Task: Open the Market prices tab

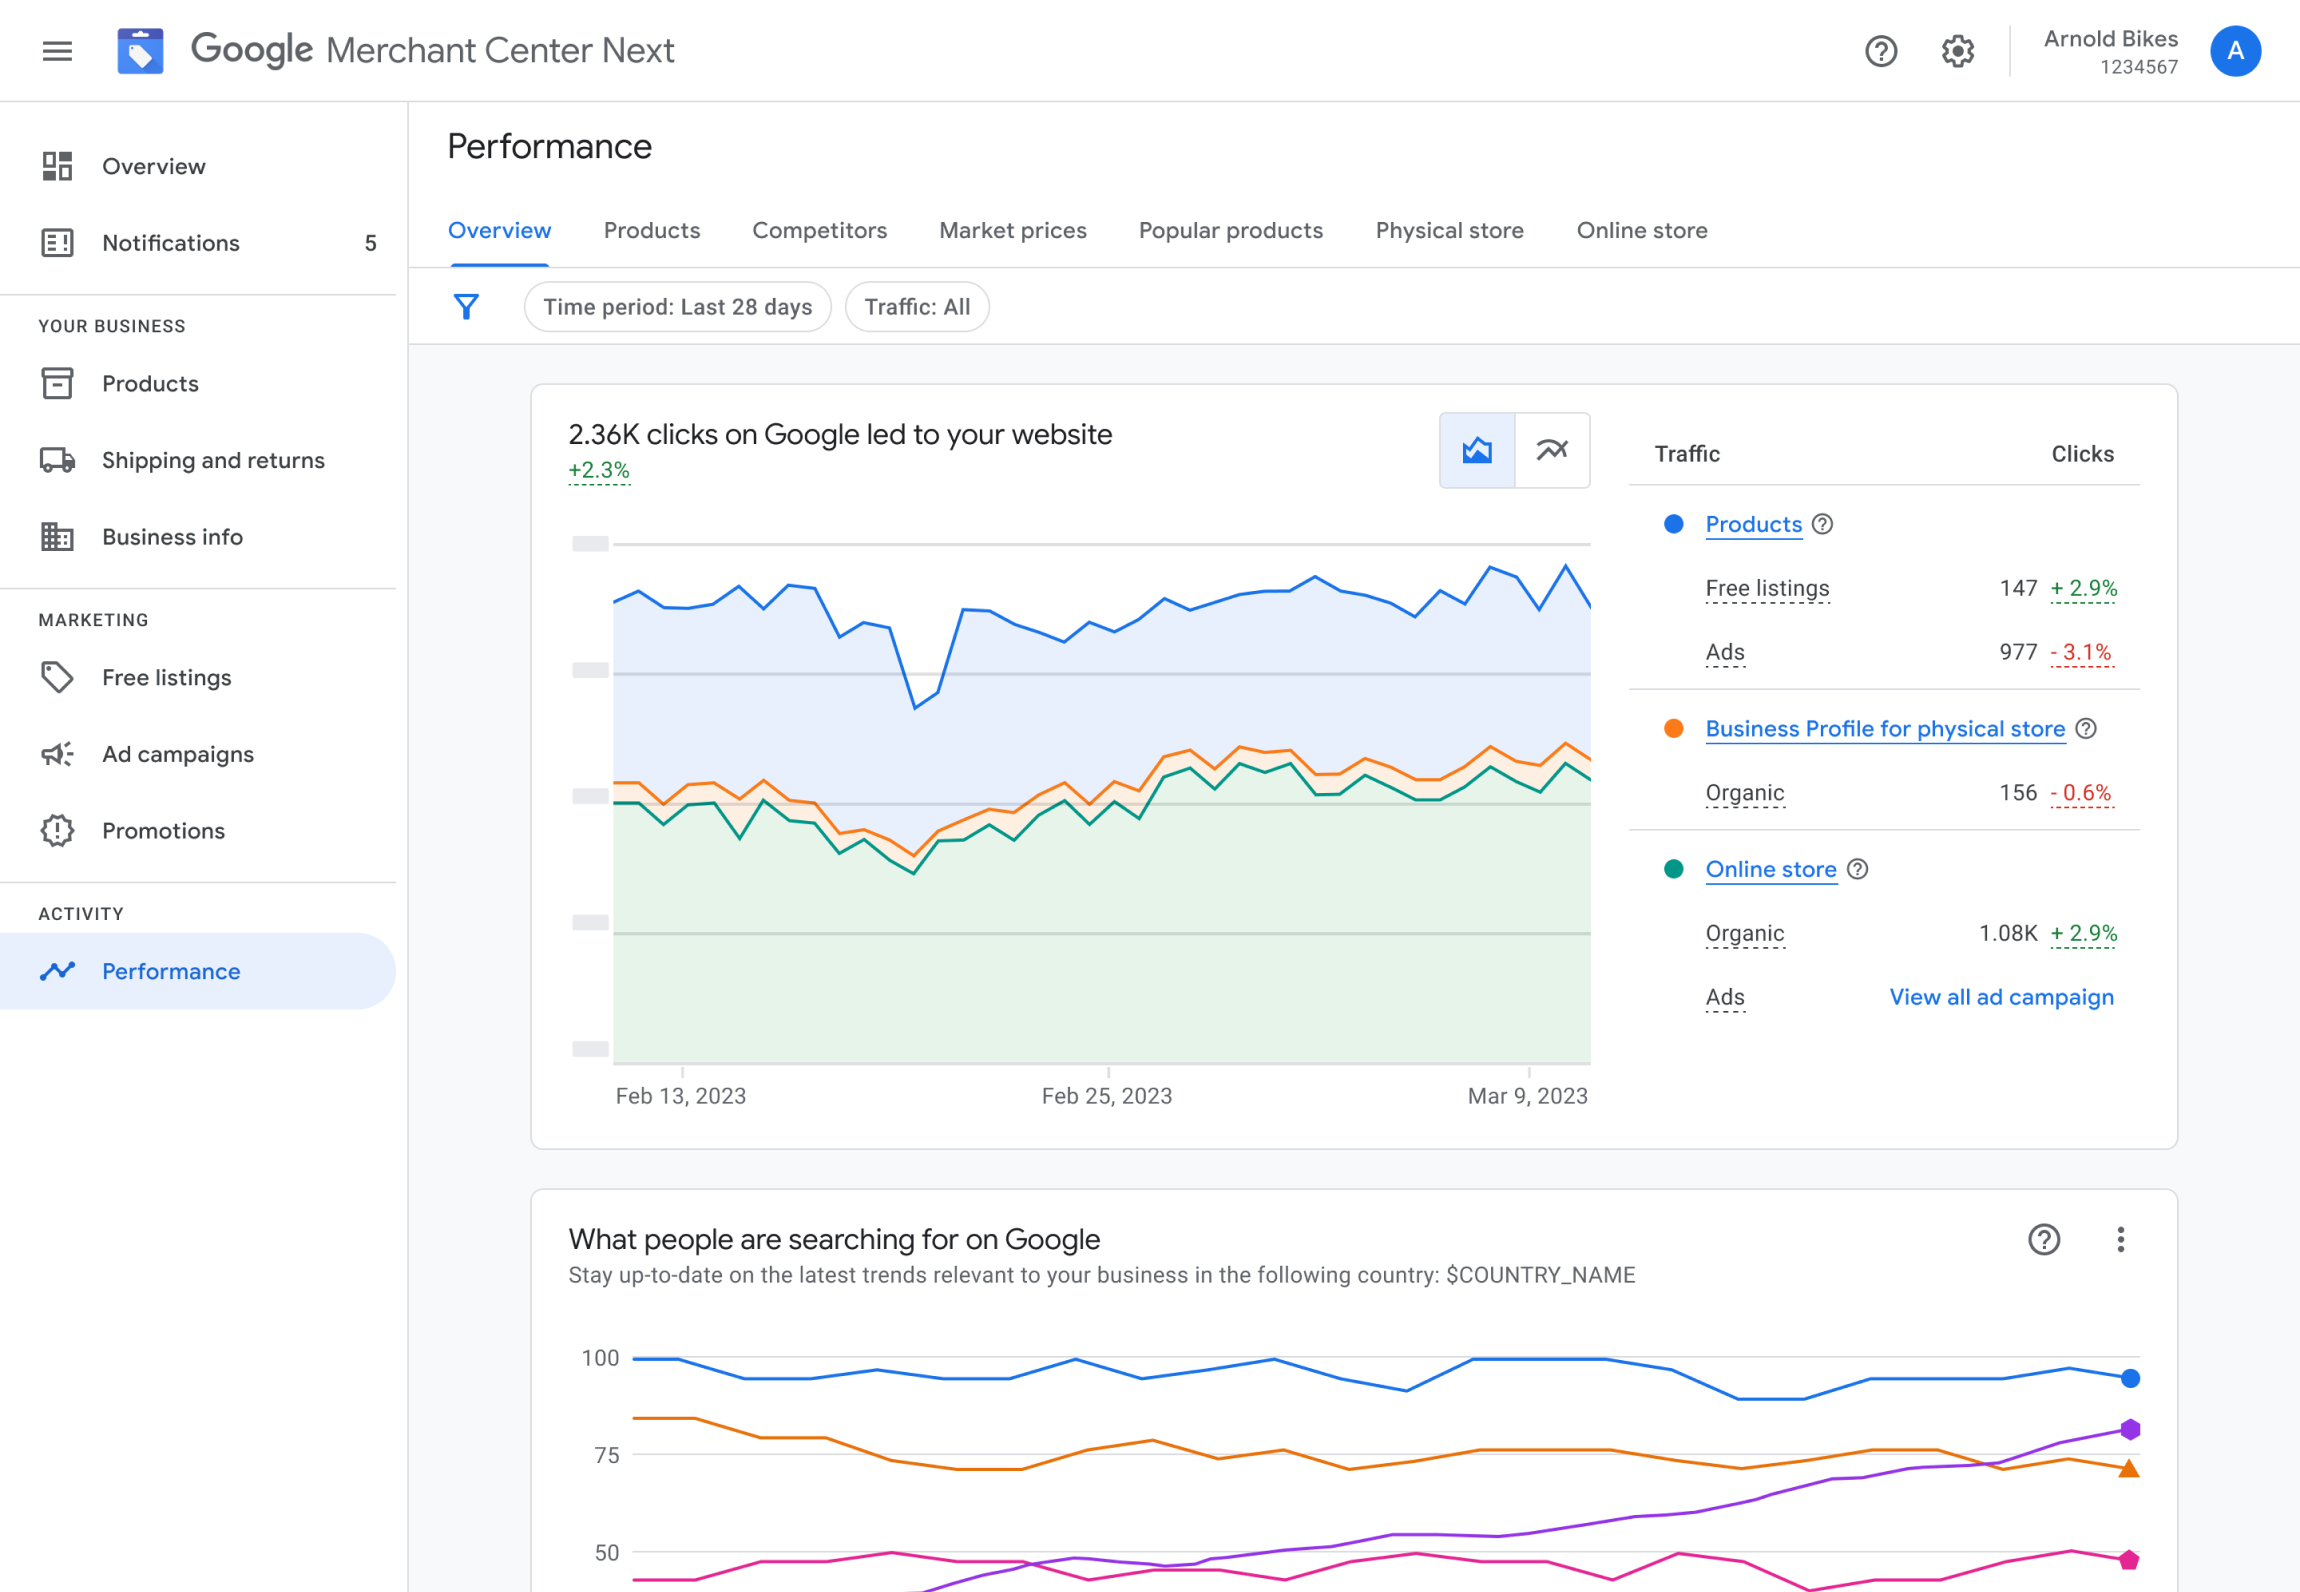Action: pyautogui.click(x=1012, y=231)
